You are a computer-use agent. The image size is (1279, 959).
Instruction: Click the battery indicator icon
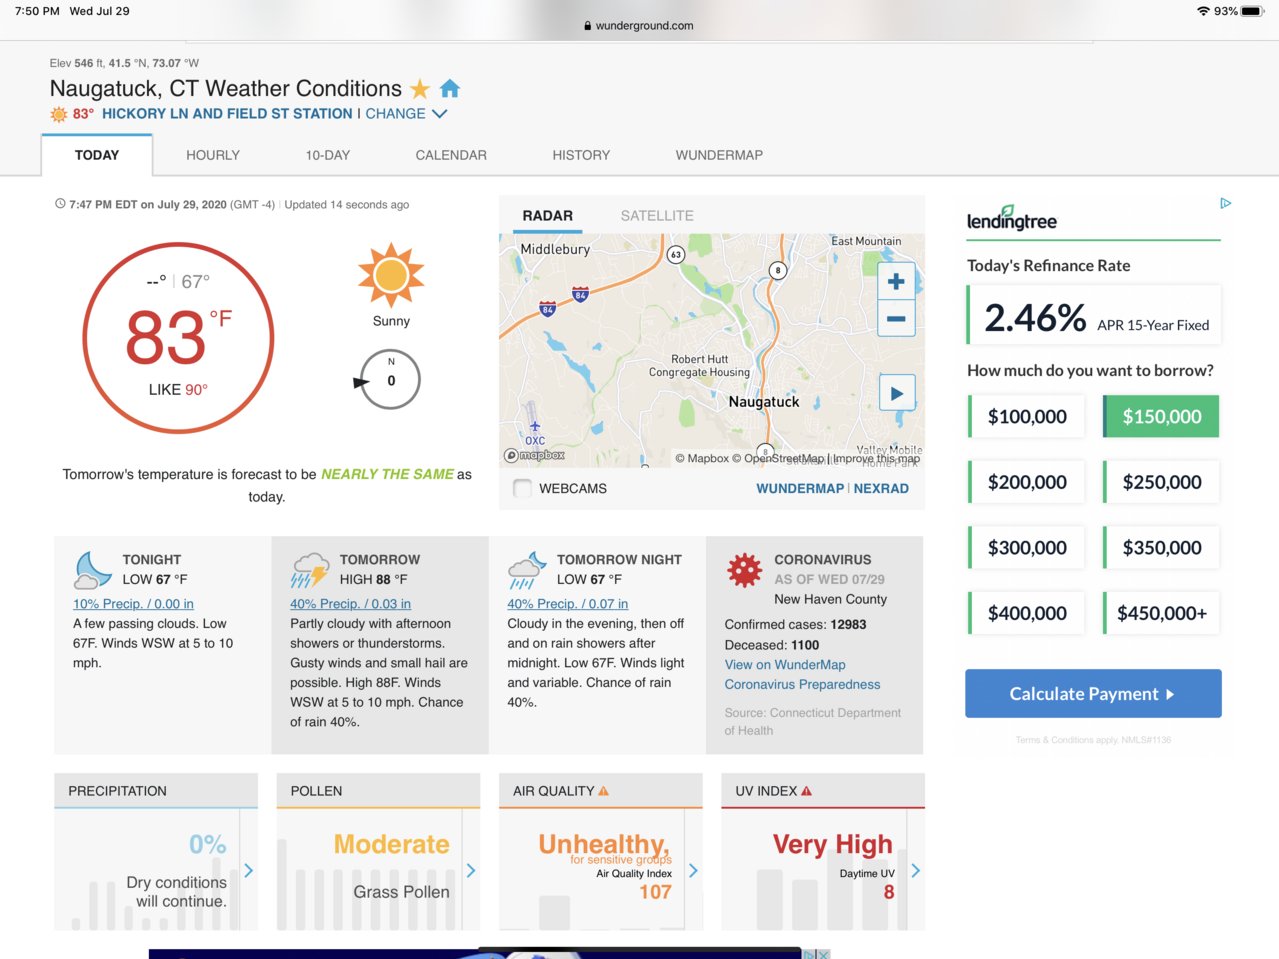[1252, 11]
